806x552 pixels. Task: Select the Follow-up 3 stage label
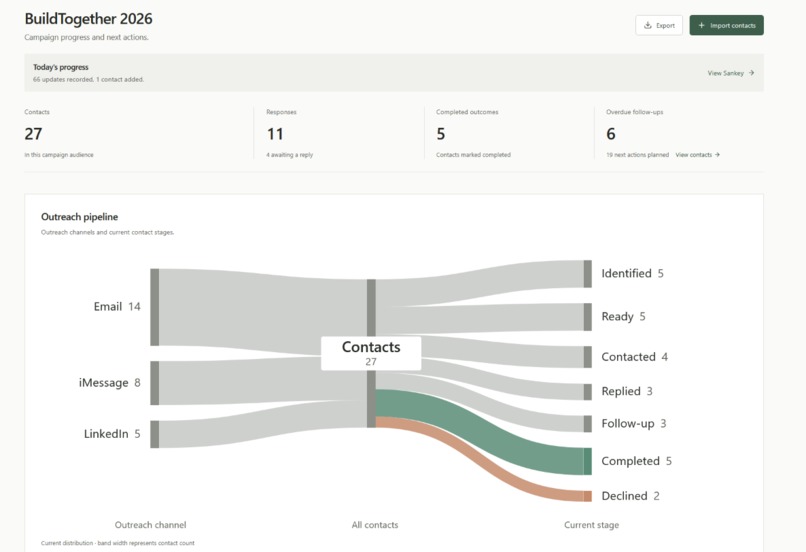[634, 424]
